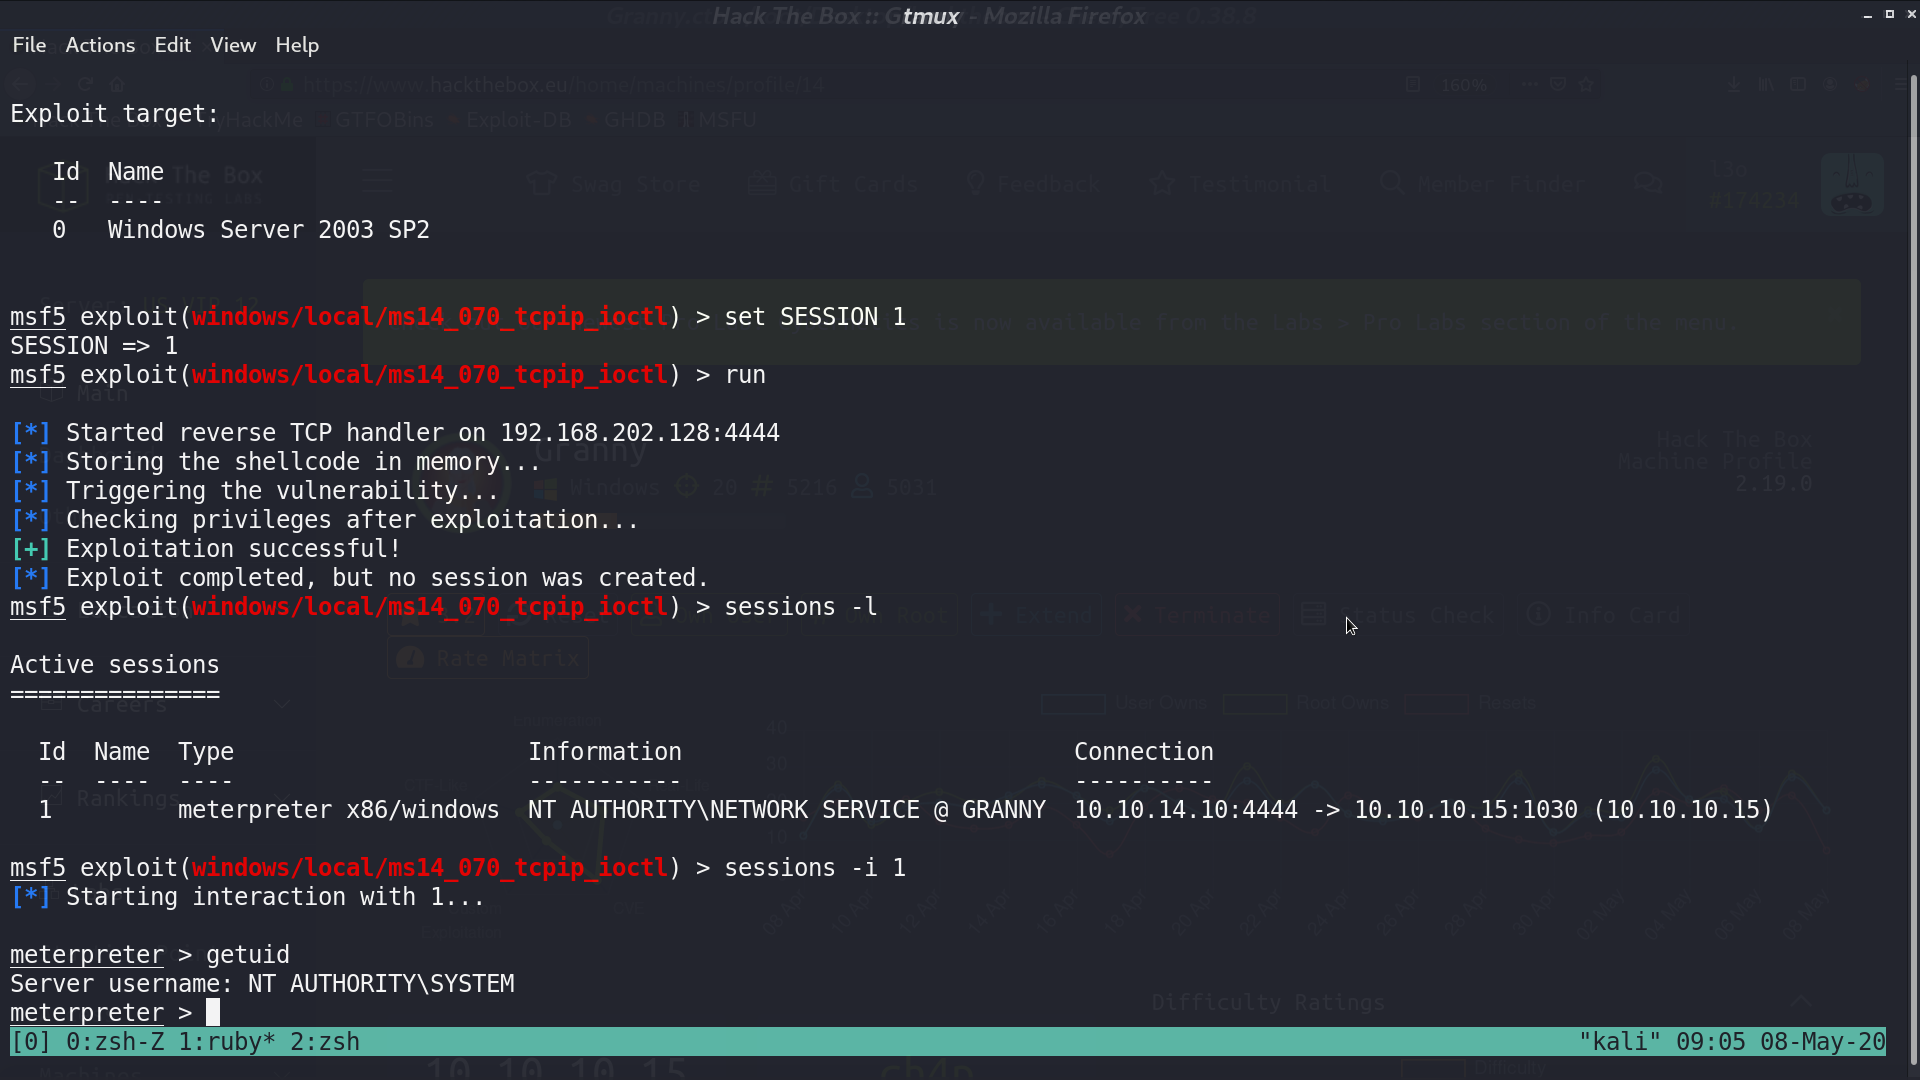The image size is (1920, 1080).
Task: Click the 'Active sessions' heading
Action: (115, 665)
